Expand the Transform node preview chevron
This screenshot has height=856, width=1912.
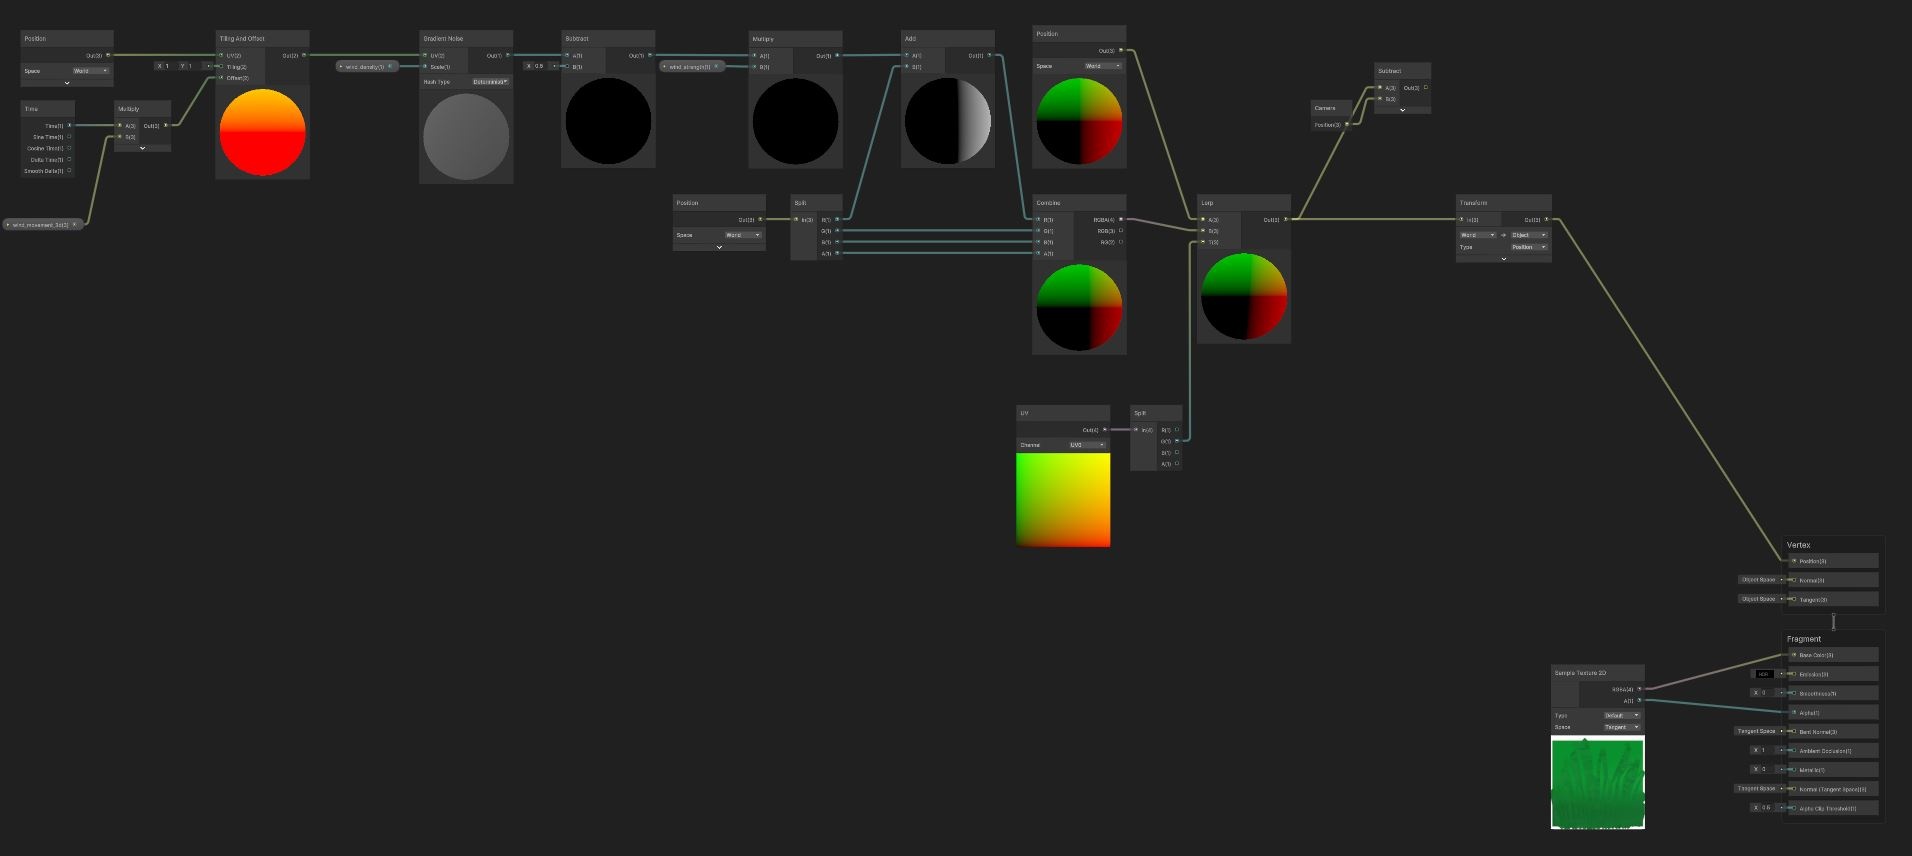point(1503,258)
